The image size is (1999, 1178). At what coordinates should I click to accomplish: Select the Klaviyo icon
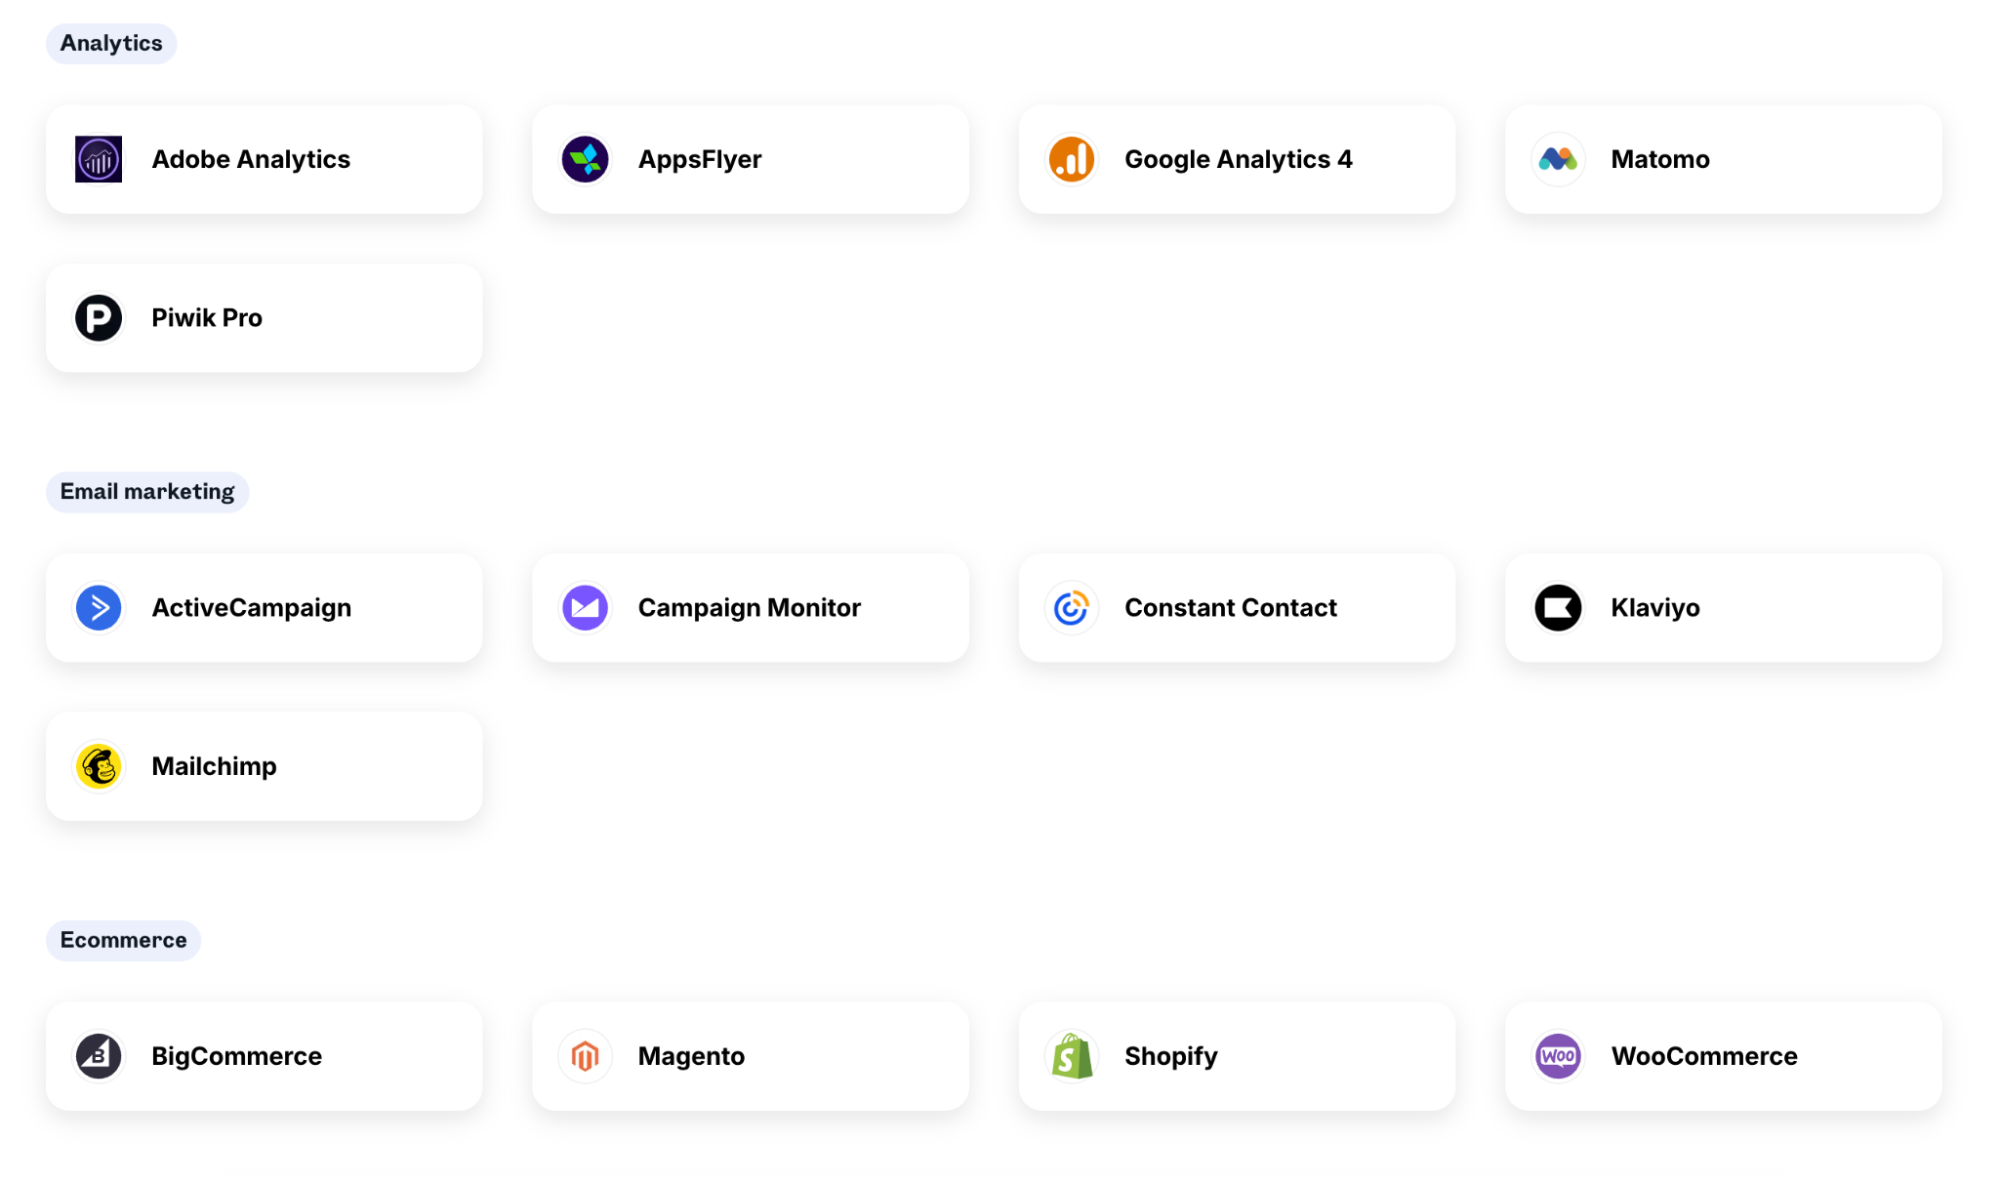[1558, 607]
